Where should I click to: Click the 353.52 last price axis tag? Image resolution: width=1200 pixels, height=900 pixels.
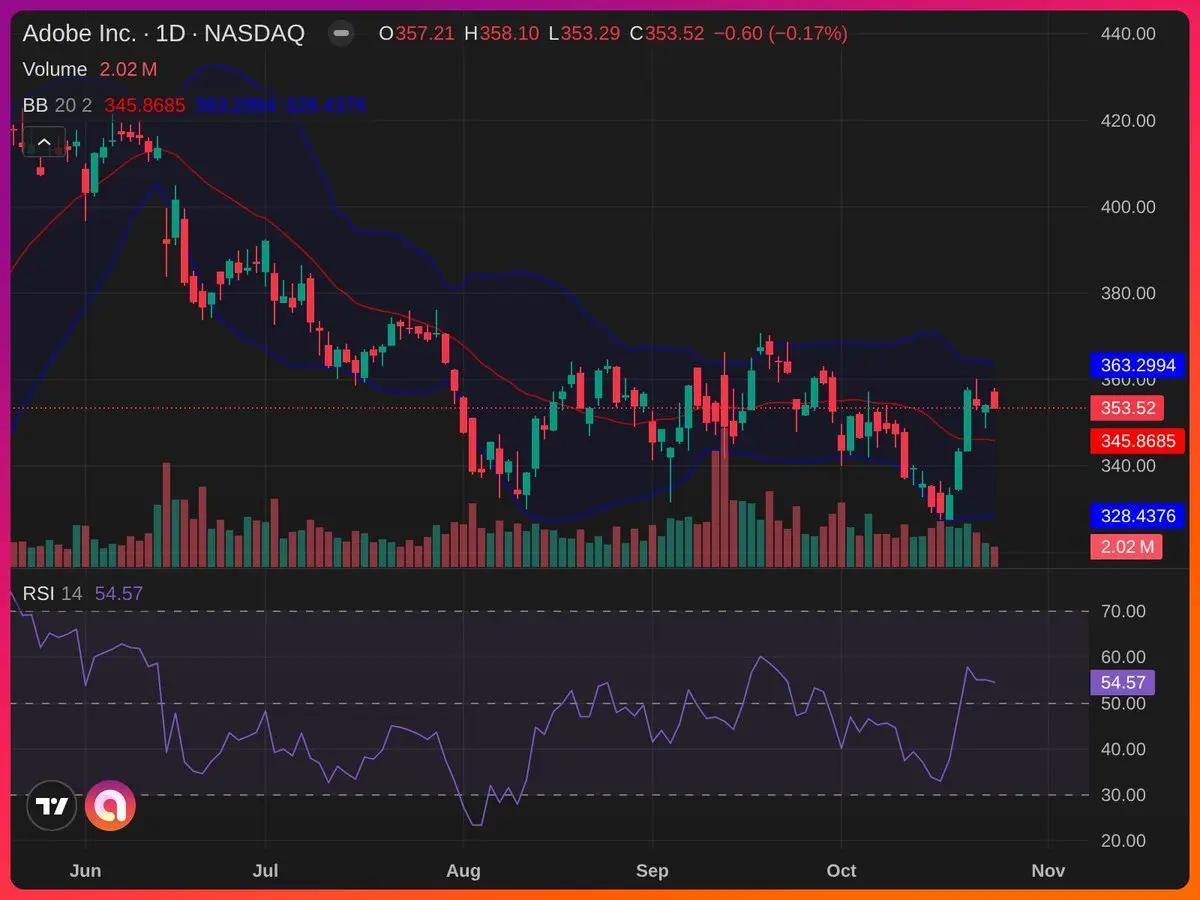(1126, 408)
